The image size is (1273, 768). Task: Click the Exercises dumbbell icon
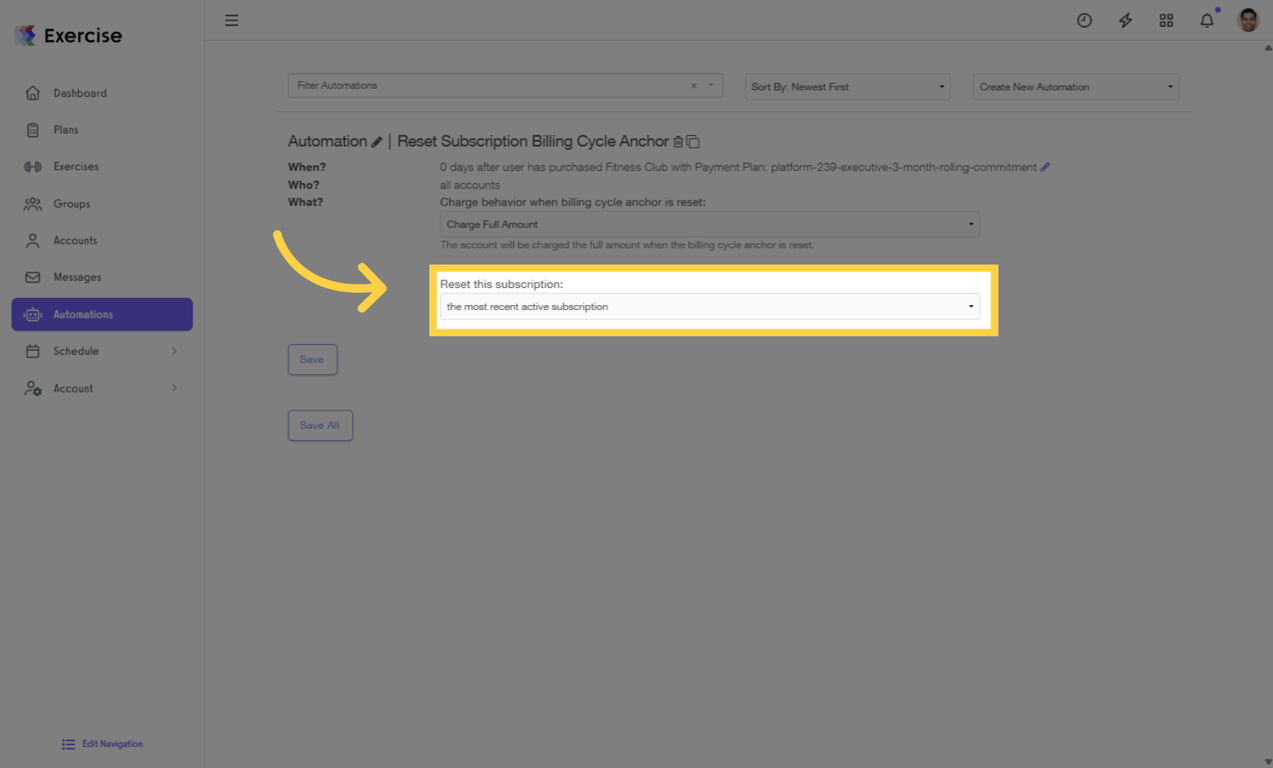tap(33, 167)
